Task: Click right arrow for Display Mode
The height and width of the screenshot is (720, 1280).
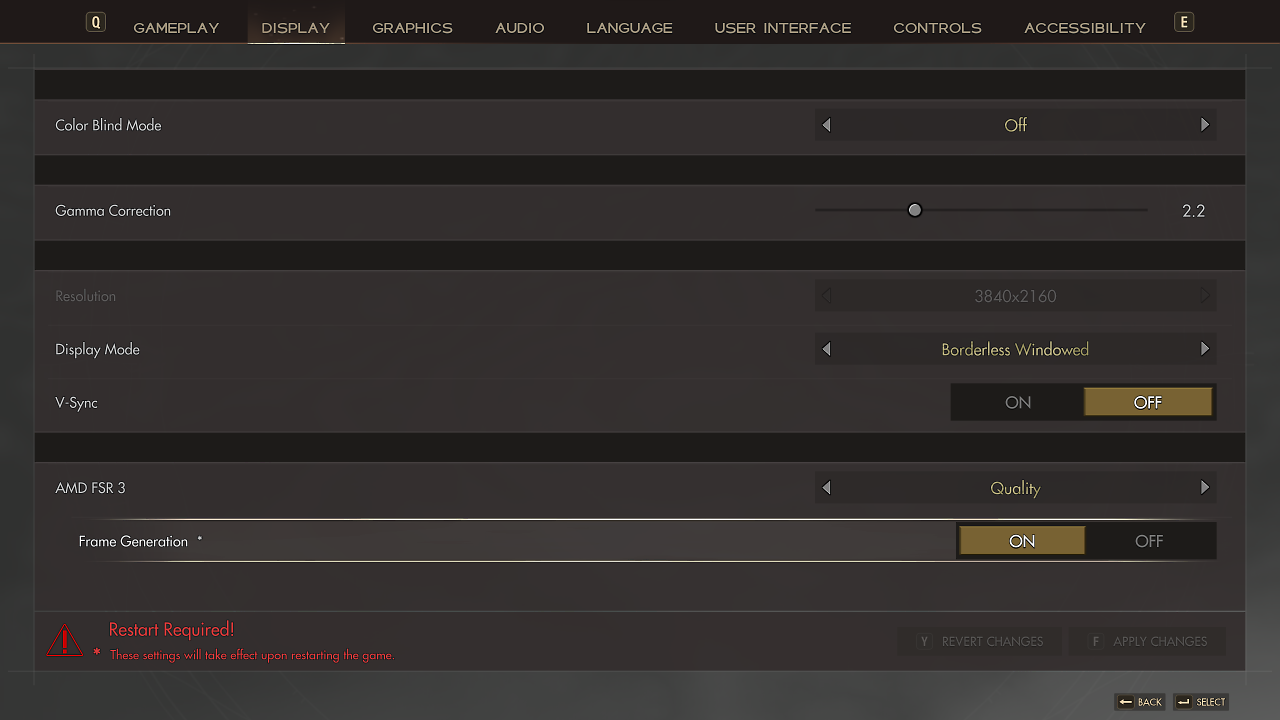Action: (1205, 349)
